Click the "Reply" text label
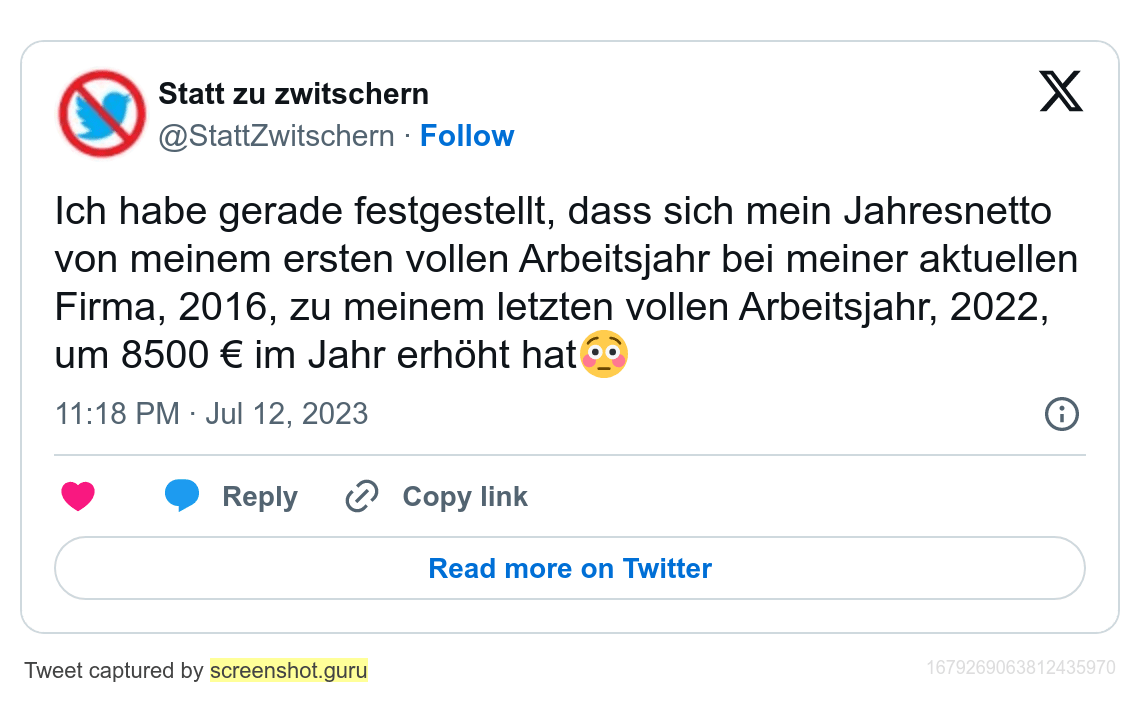This screenshot has width=1140, height=726. 260,497
